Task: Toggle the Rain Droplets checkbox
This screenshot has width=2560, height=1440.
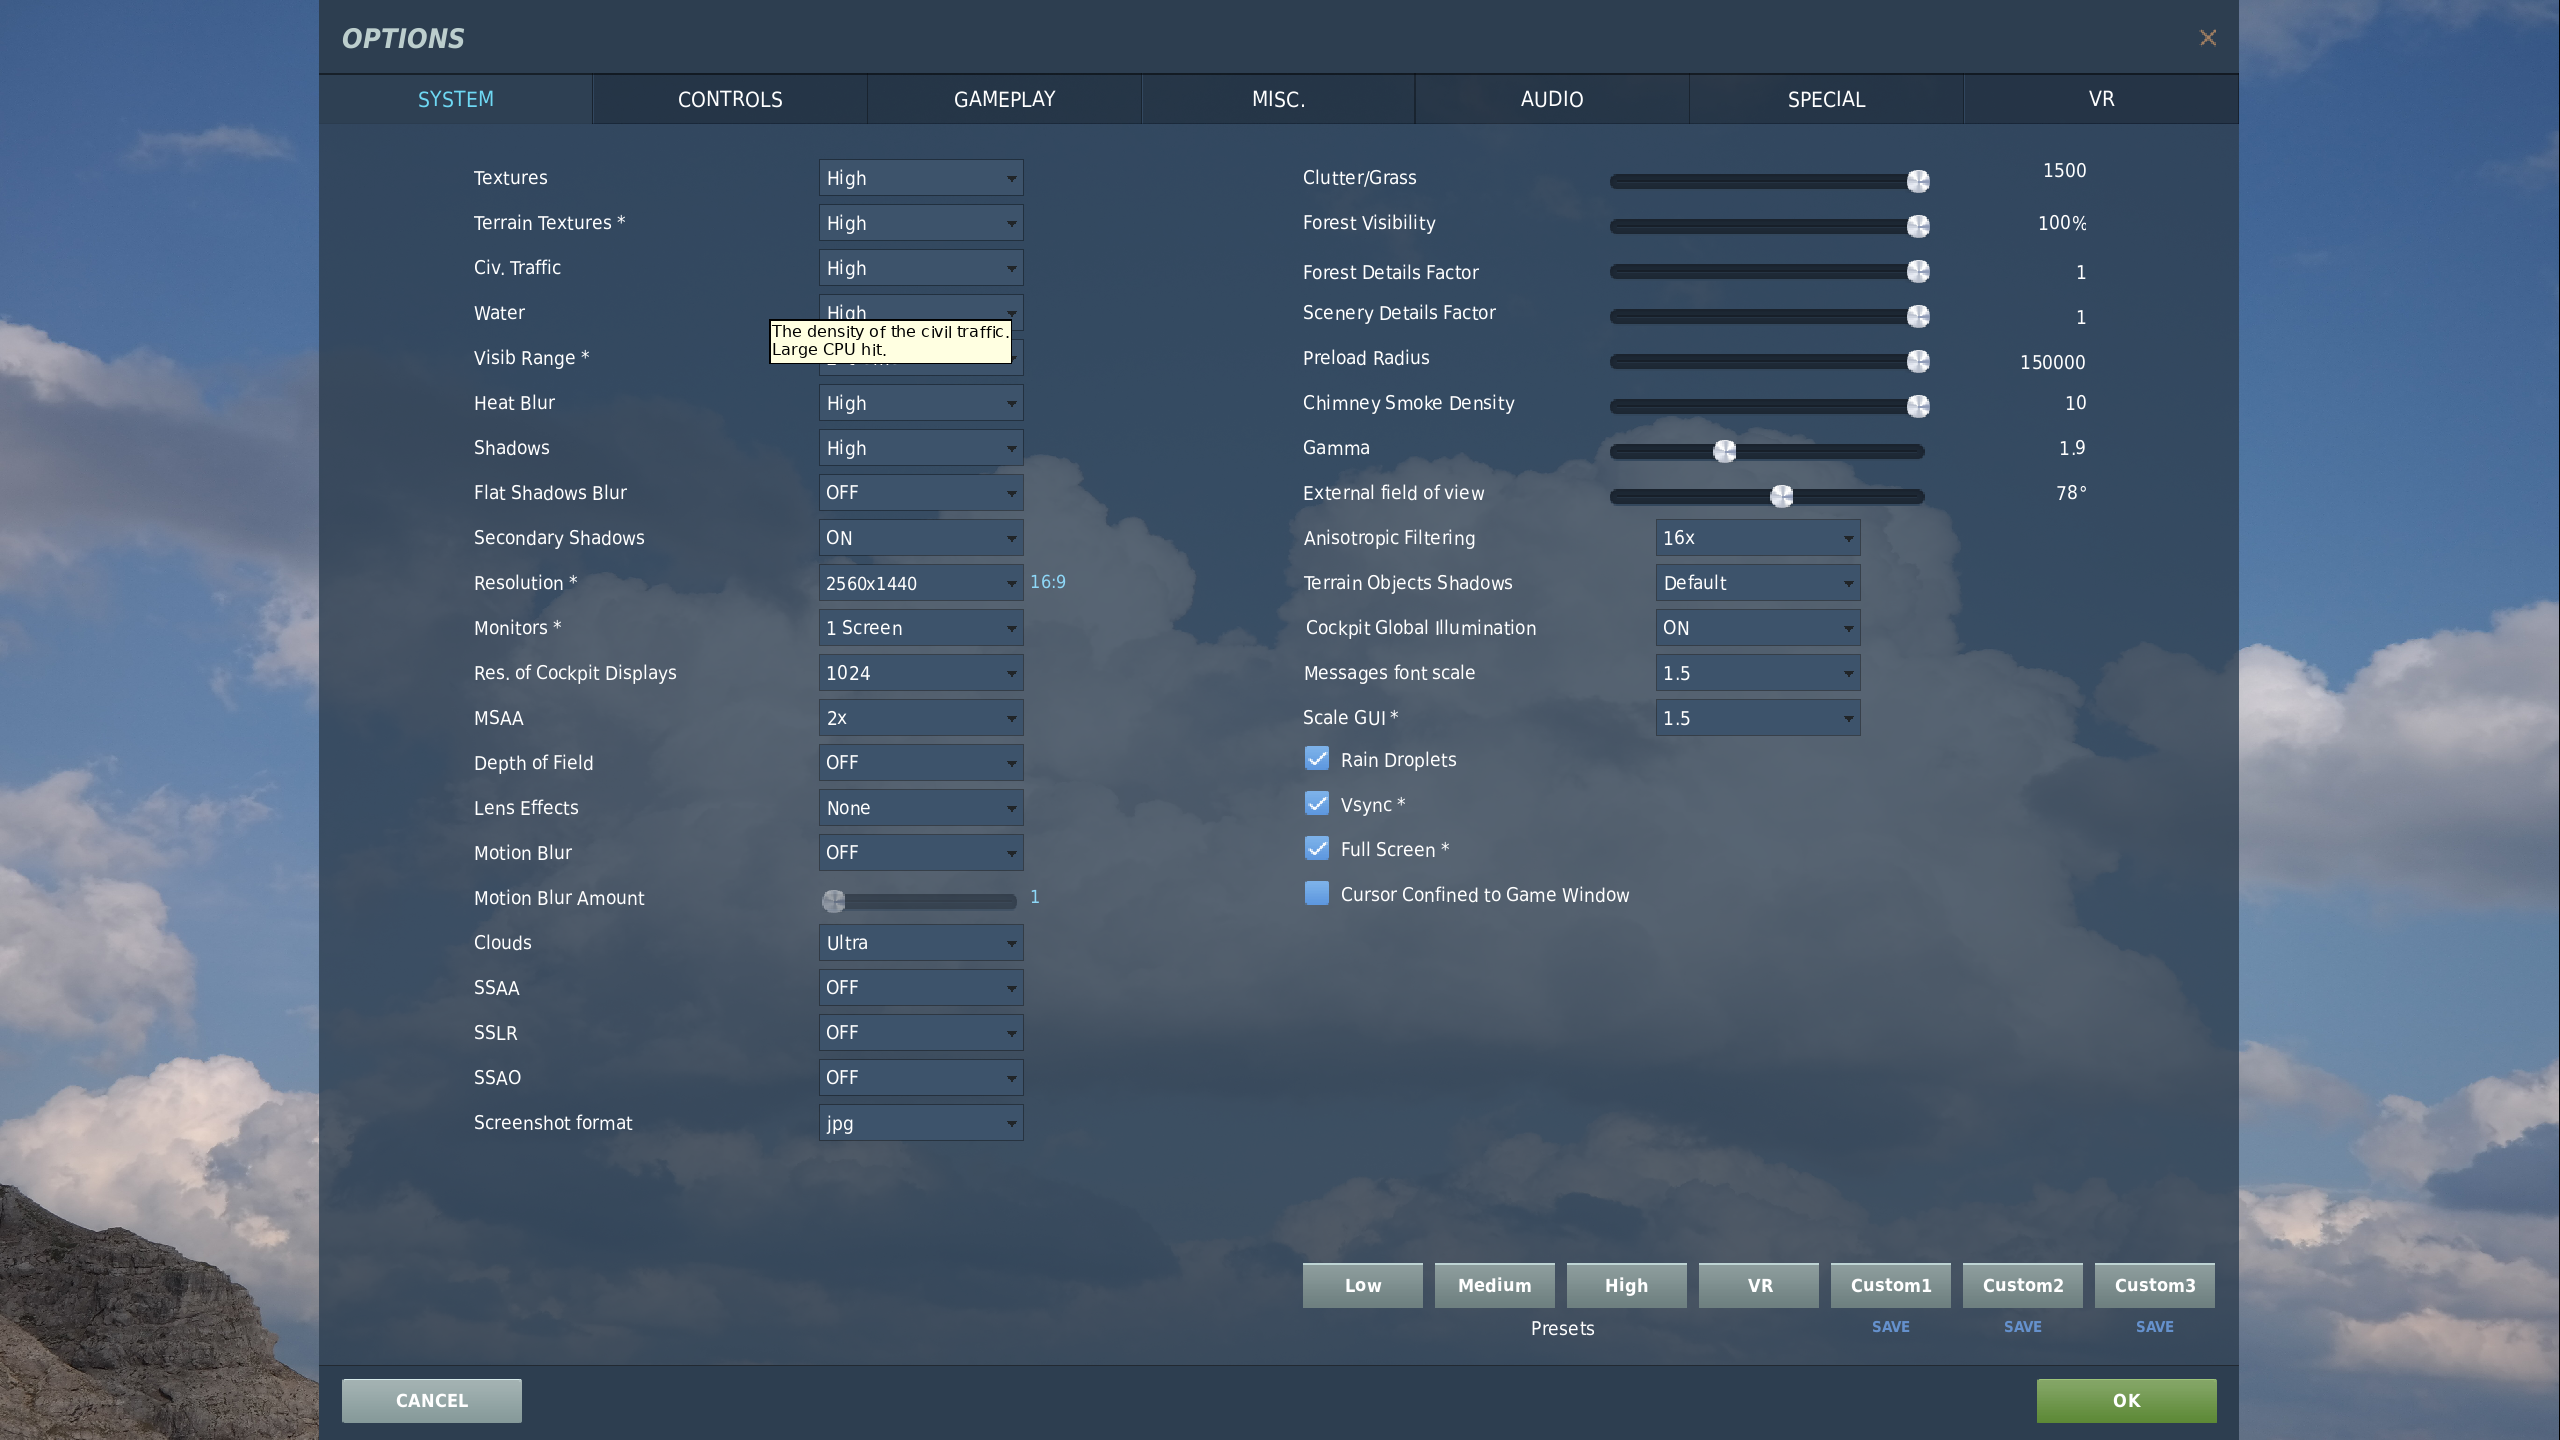Action: tap(1317, 759)
